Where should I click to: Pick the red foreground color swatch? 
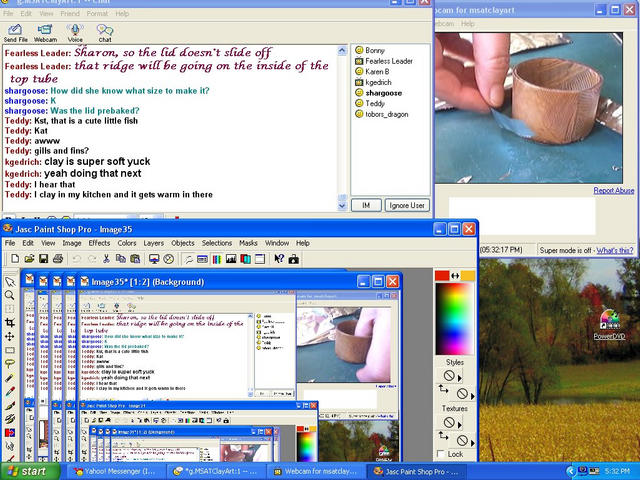point(442,276)
